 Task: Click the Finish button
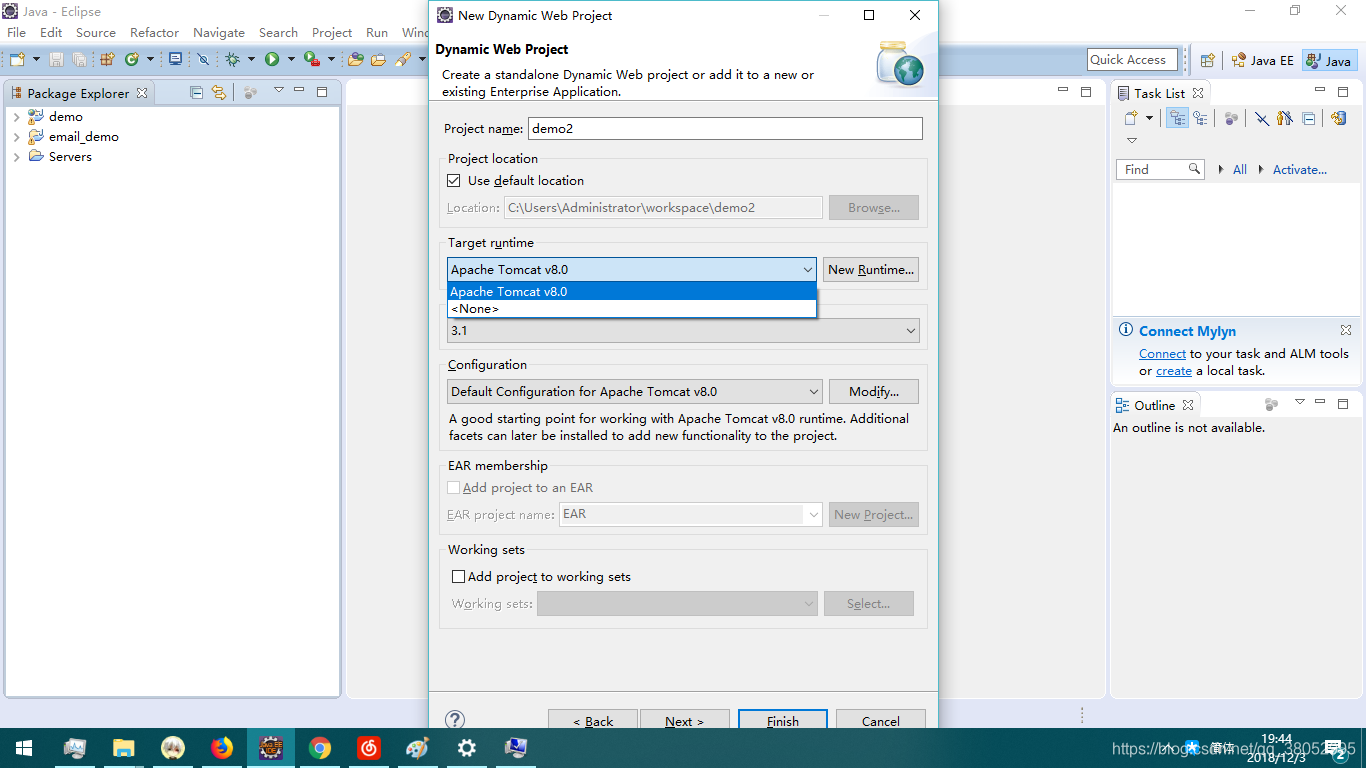(783, 721)
